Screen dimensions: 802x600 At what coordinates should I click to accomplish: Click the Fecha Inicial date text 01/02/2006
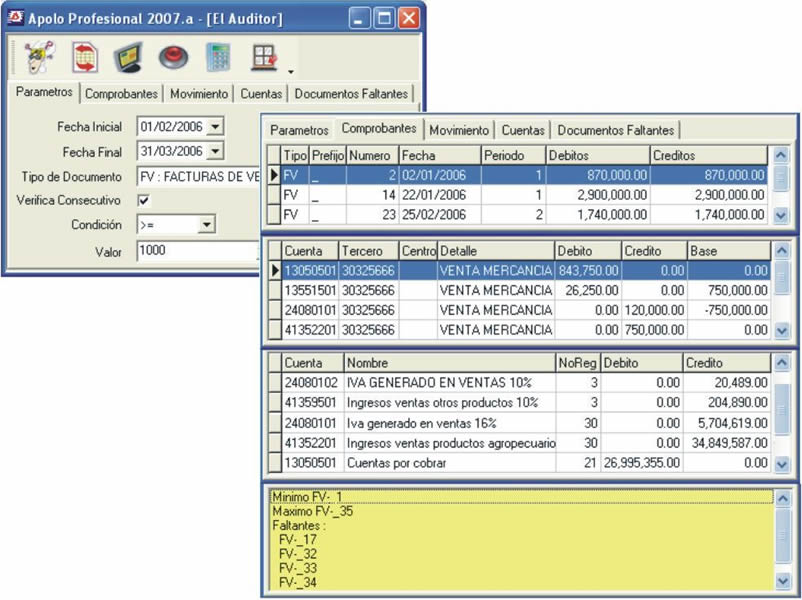point(171,126)
